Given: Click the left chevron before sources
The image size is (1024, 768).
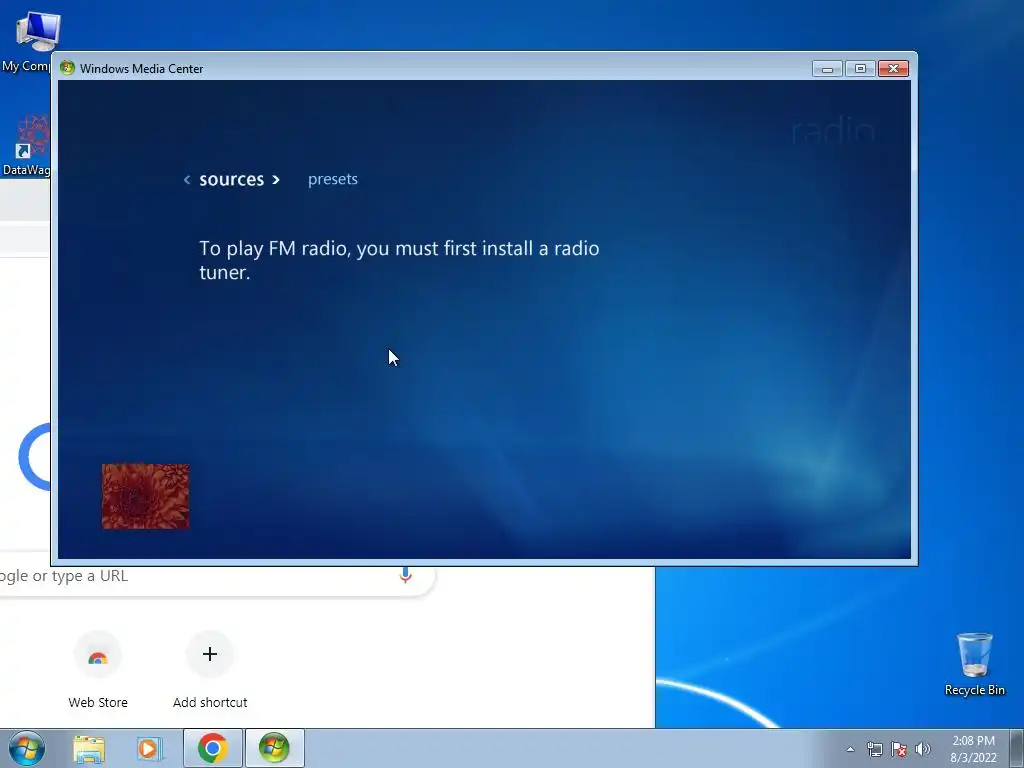Looking at the screenshot, I should 187,180.
